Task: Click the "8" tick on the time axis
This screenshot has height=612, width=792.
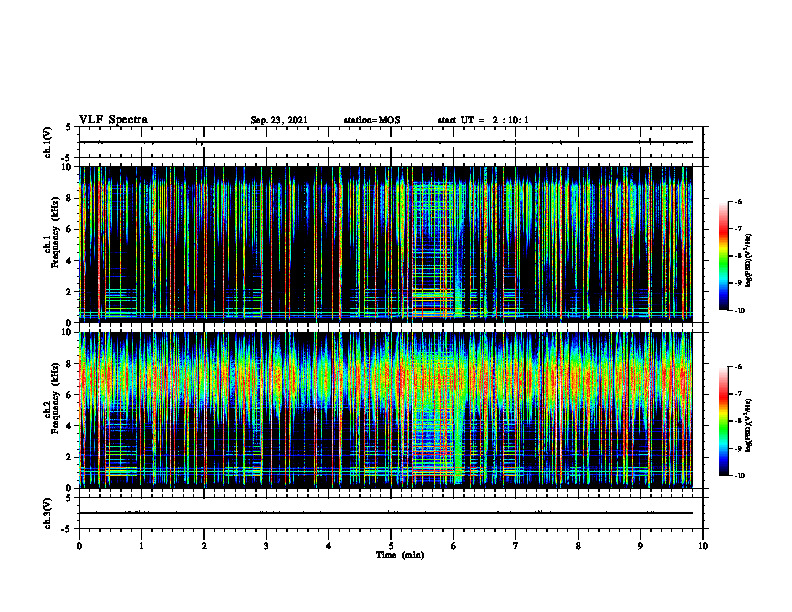Action: pos(578,546)
